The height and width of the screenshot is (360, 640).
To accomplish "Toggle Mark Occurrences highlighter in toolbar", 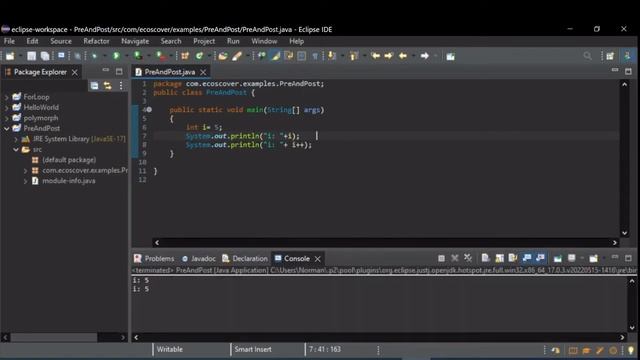I will pos(276,56).
